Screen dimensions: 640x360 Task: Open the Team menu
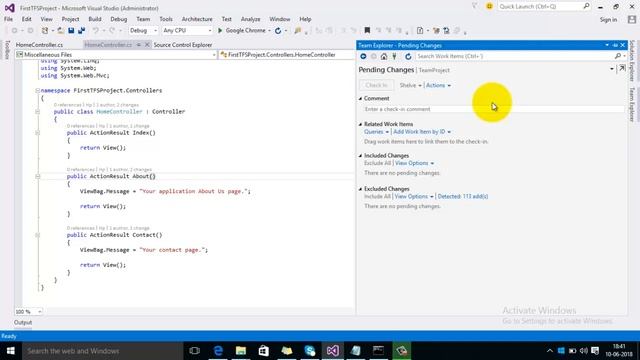tap(143, 19)
